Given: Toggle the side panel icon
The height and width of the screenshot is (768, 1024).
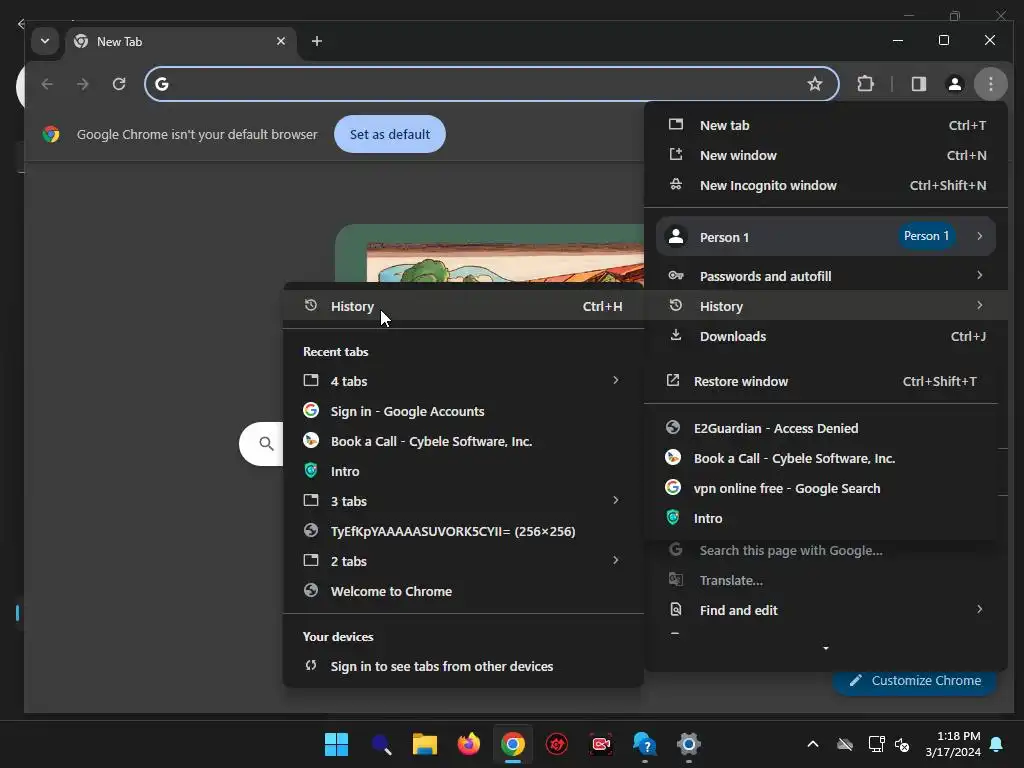Looking at the screenshot, I should click(918, 84).
